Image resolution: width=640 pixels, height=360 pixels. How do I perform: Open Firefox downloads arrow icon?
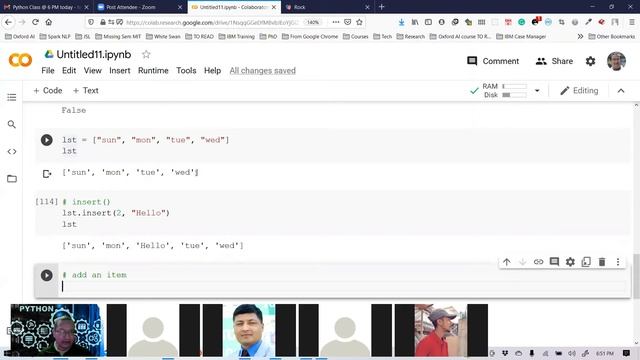click(x=401, y=22)
